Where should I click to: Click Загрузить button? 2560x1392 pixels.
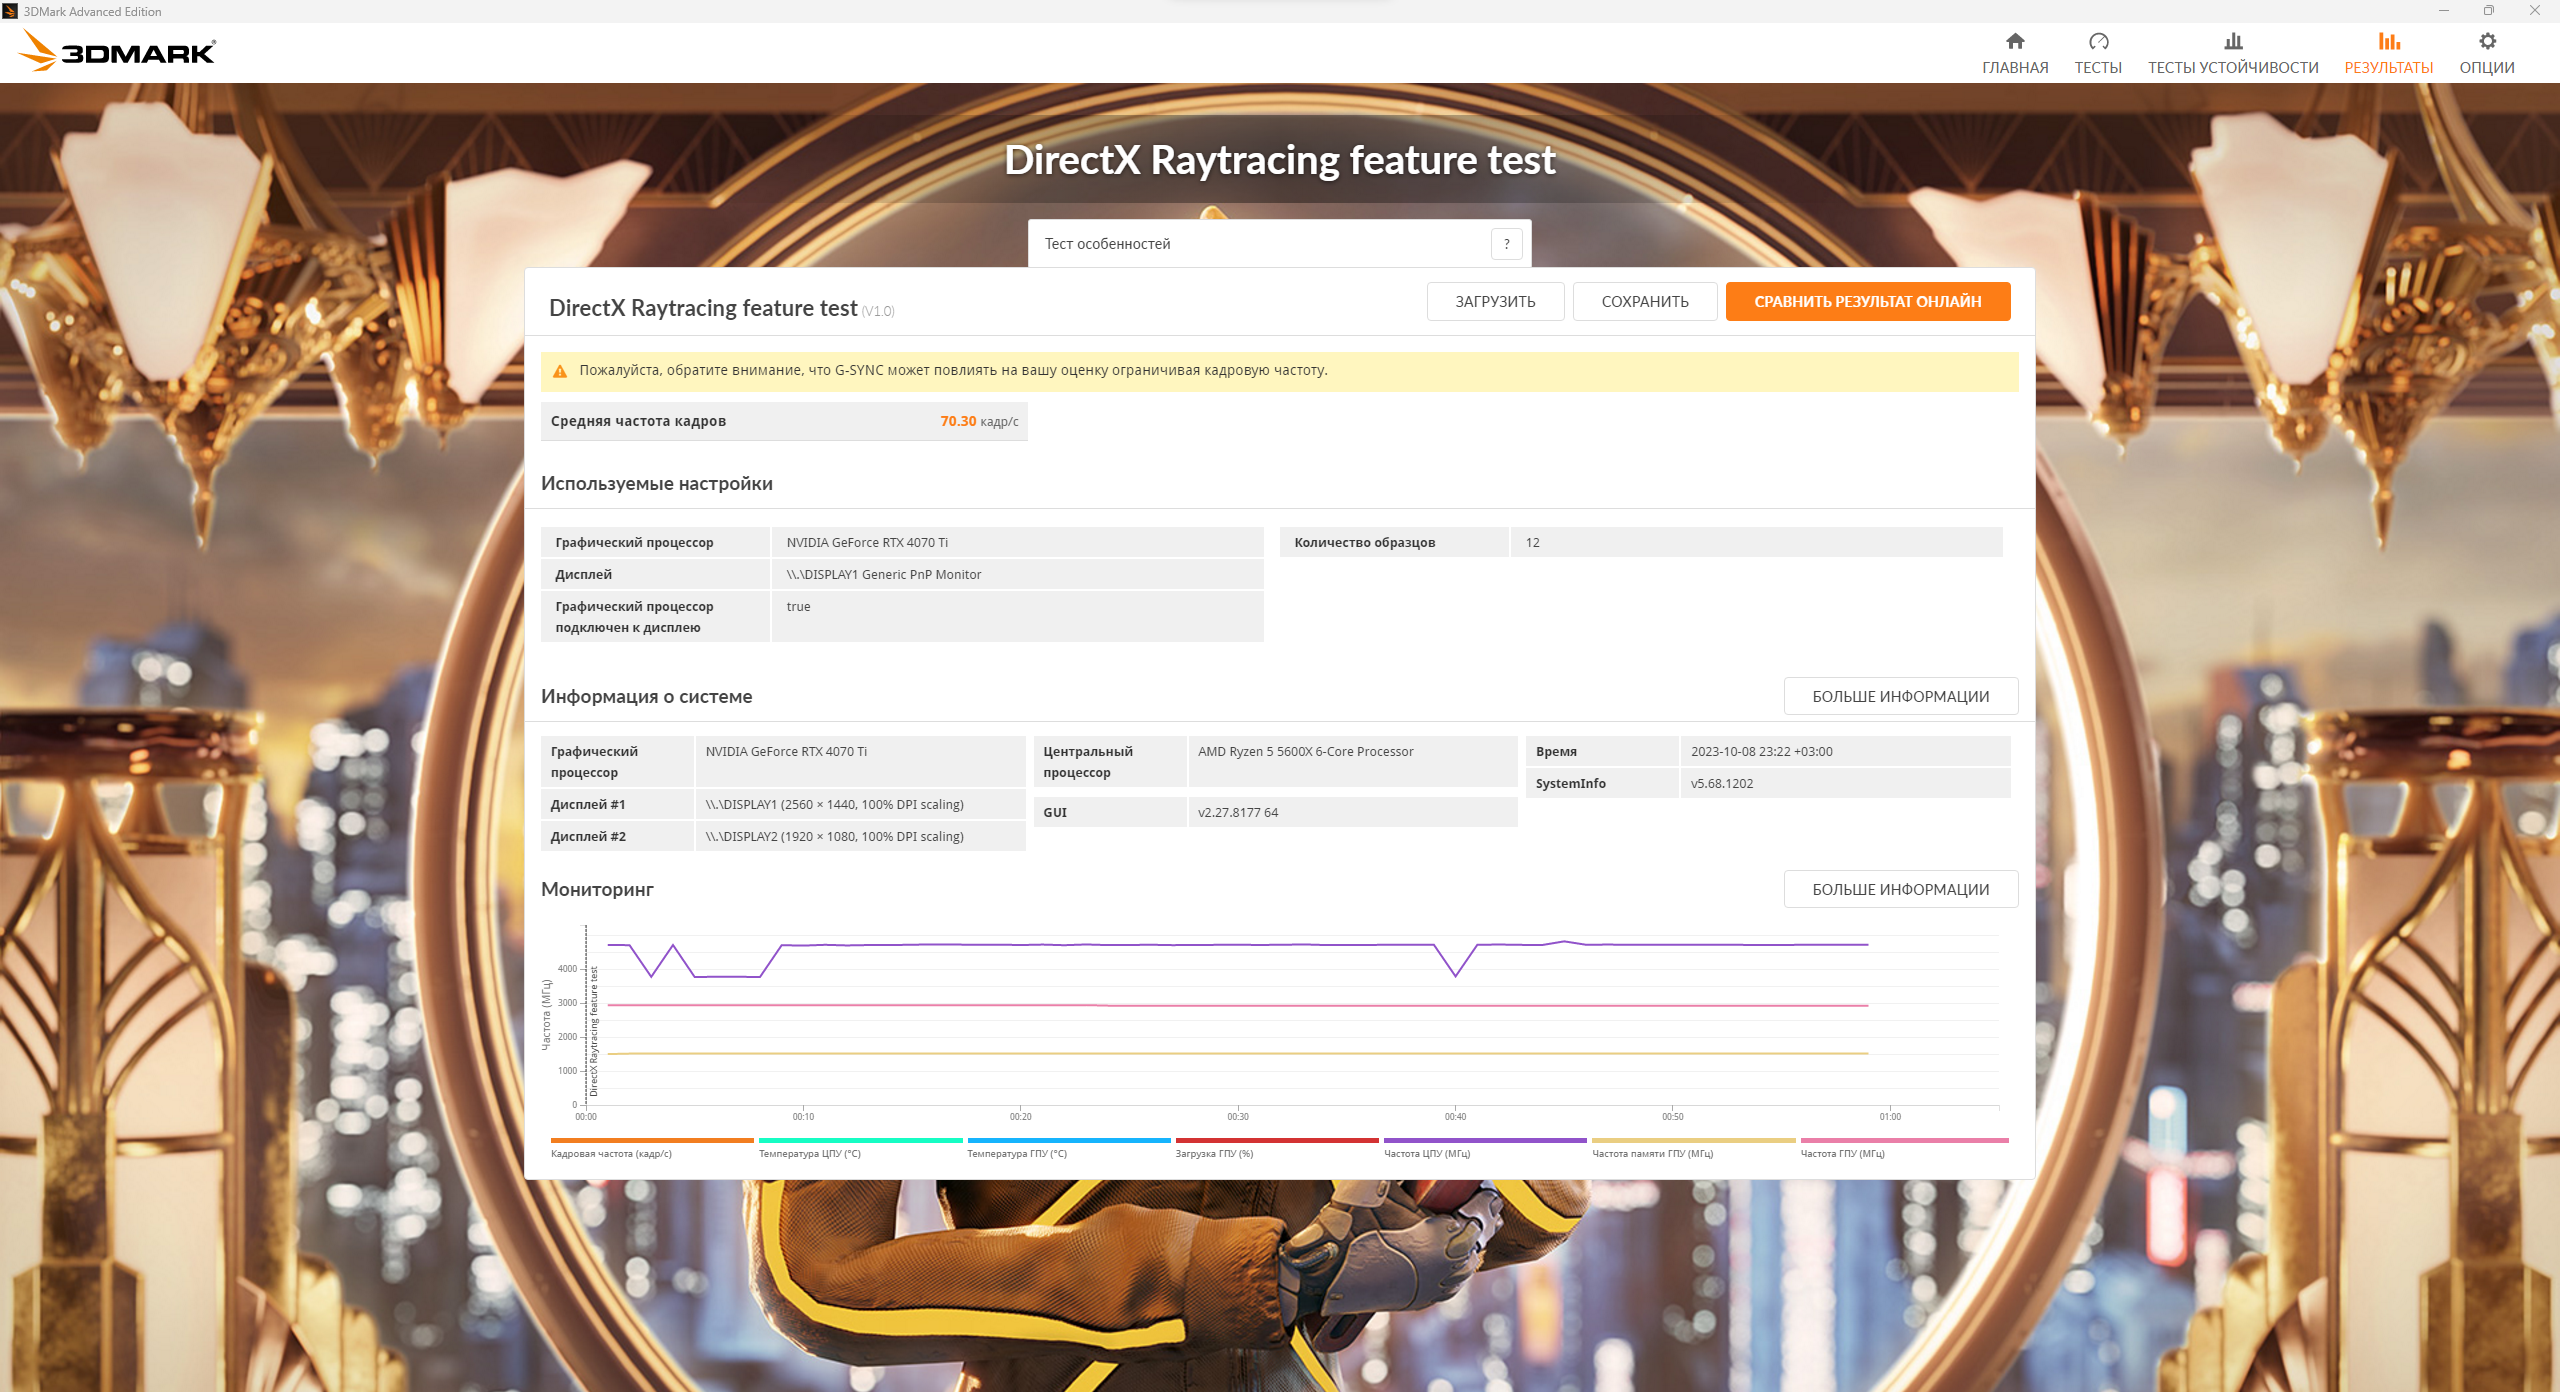click(x=1495, y=301)
